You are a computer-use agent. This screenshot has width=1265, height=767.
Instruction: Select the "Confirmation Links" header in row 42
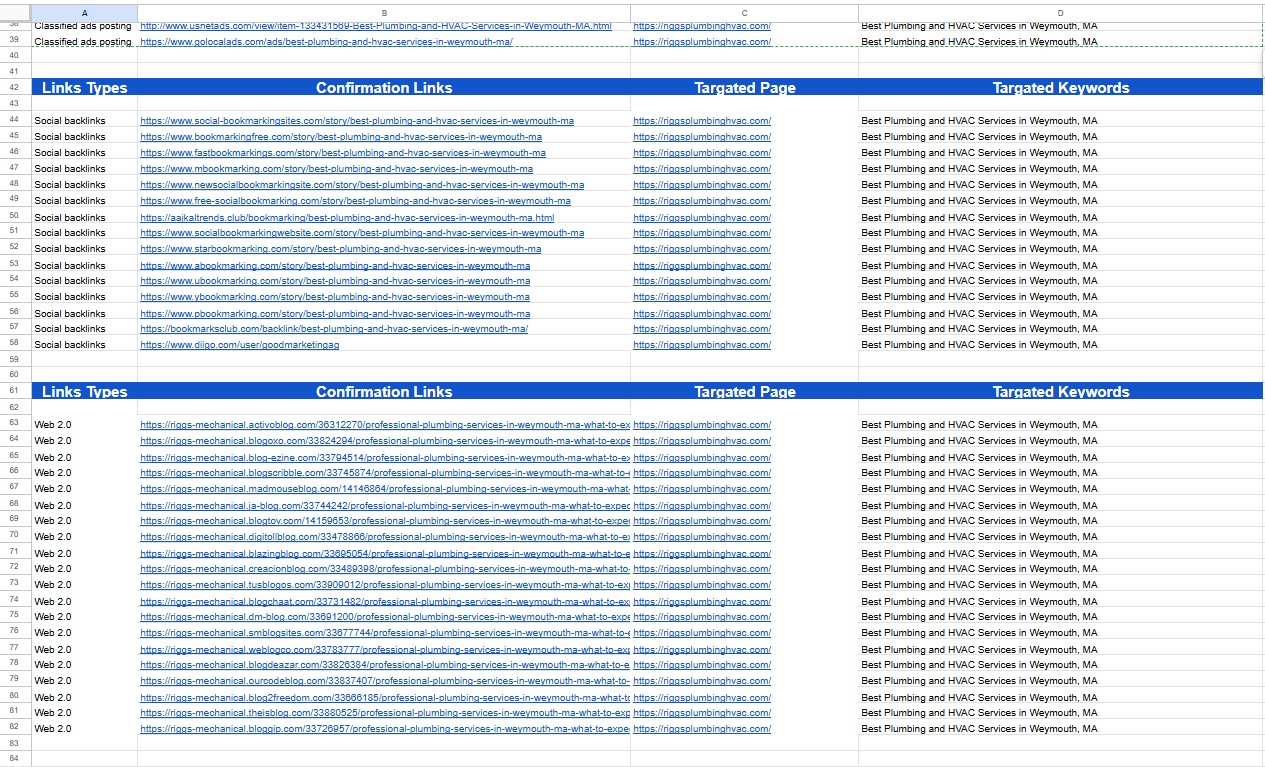[x=384, y=88]
